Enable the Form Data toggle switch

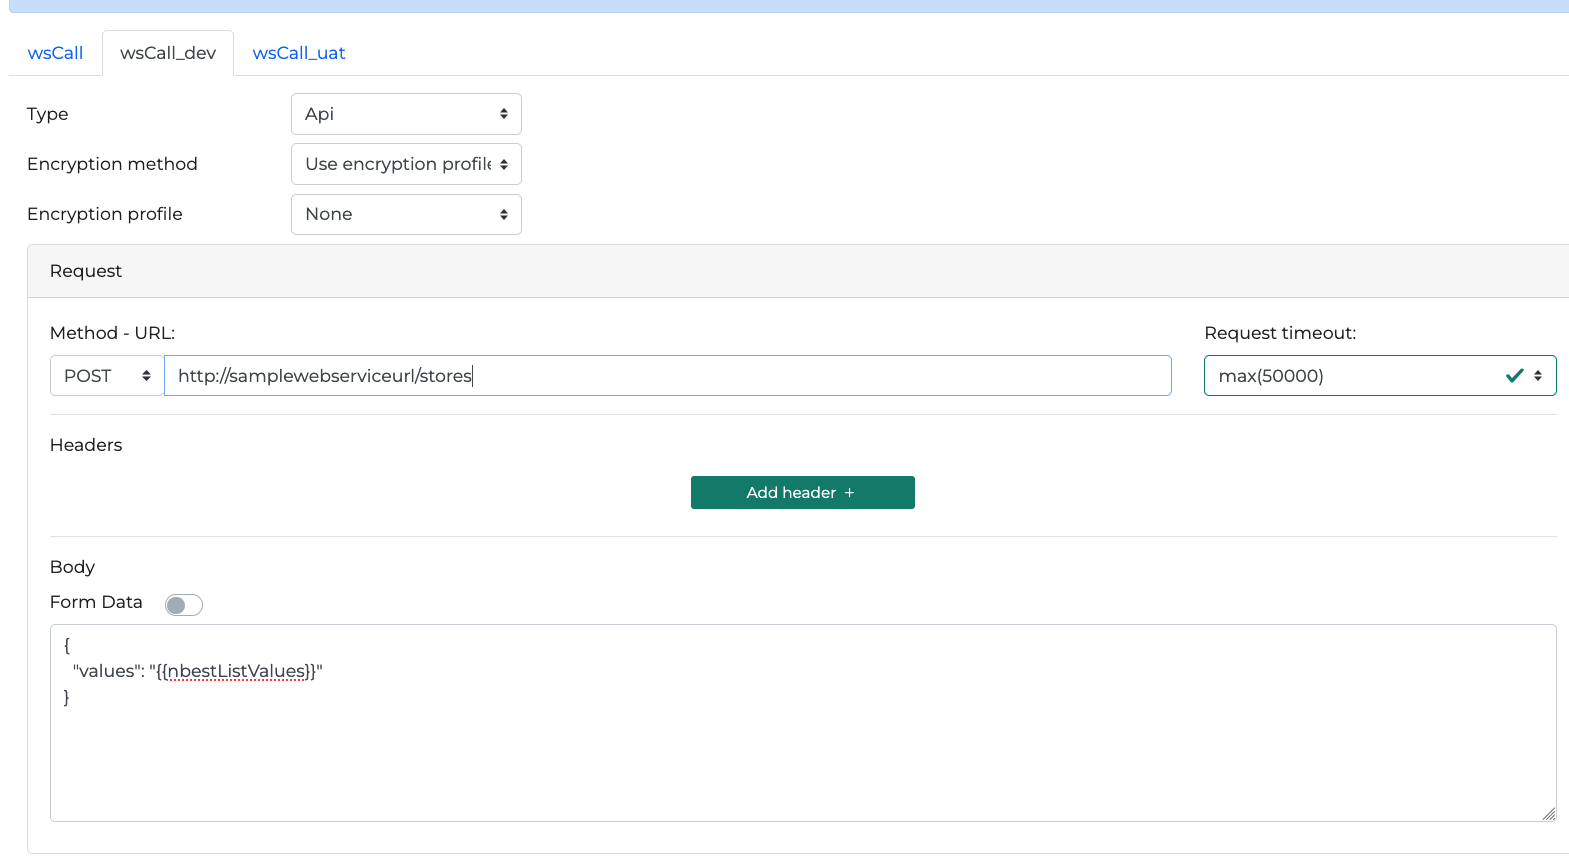point(184,605)
